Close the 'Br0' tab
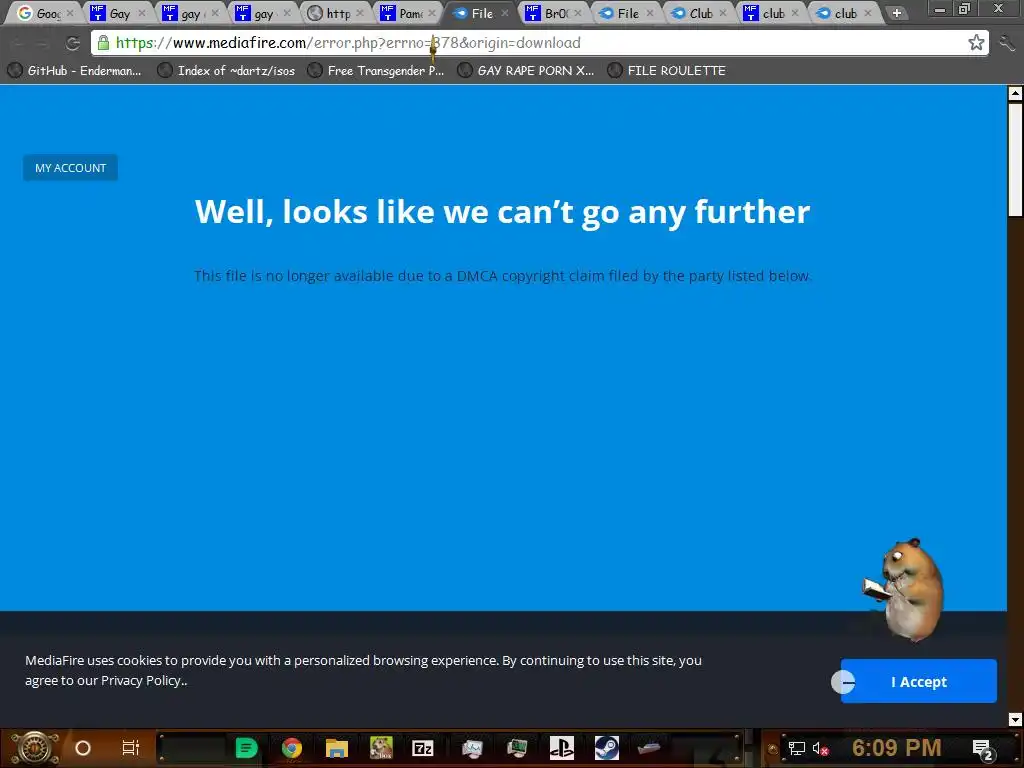 tap(578, 13)
